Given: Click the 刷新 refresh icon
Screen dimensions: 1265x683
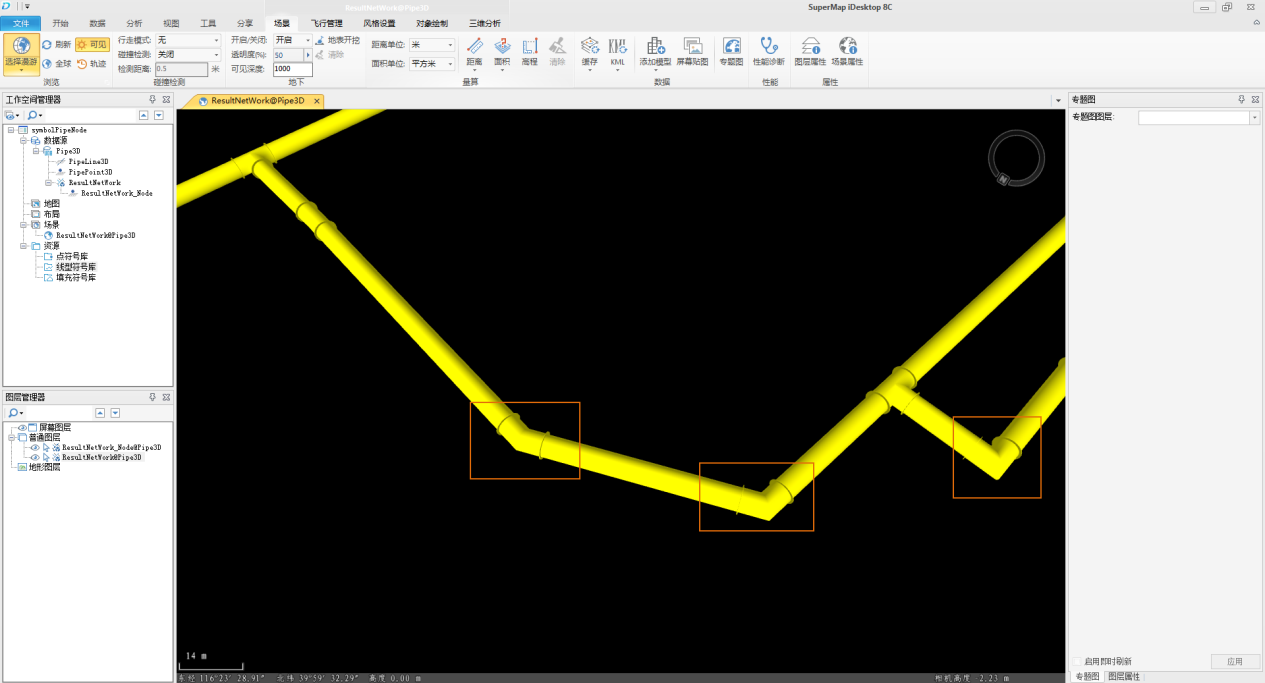Looking at the screenshot, I should pos(47,45).
